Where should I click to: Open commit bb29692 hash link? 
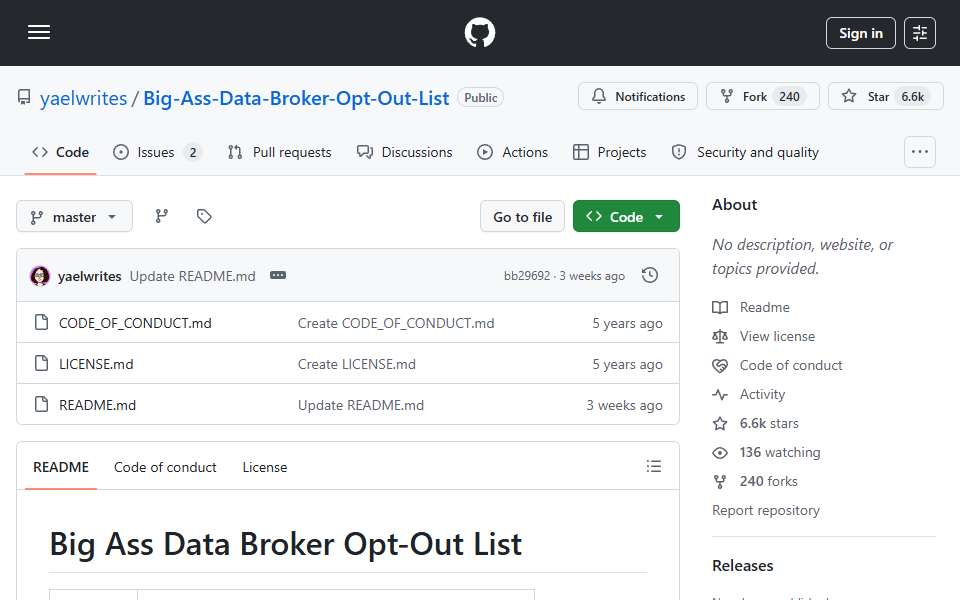(527, 276)
